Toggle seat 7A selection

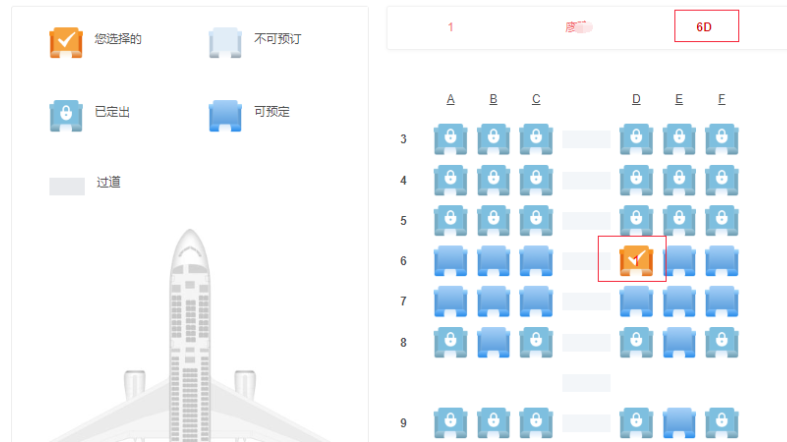click(x=450, y=301)
